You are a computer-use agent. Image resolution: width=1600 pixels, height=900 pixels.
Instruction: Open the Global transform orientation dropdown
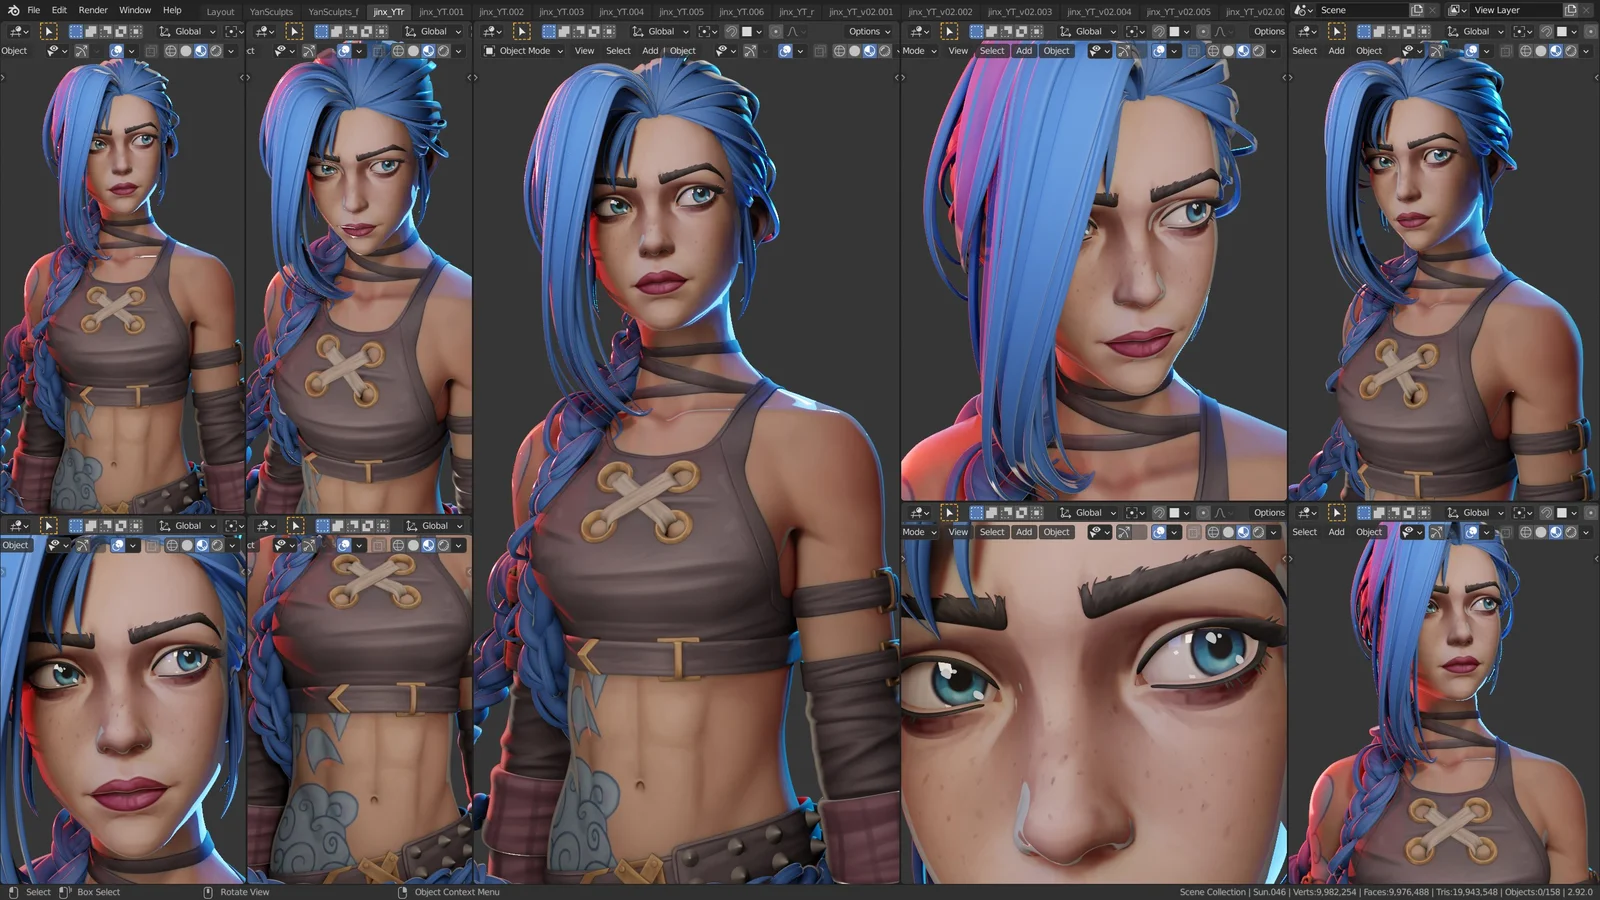coord(661,31)
